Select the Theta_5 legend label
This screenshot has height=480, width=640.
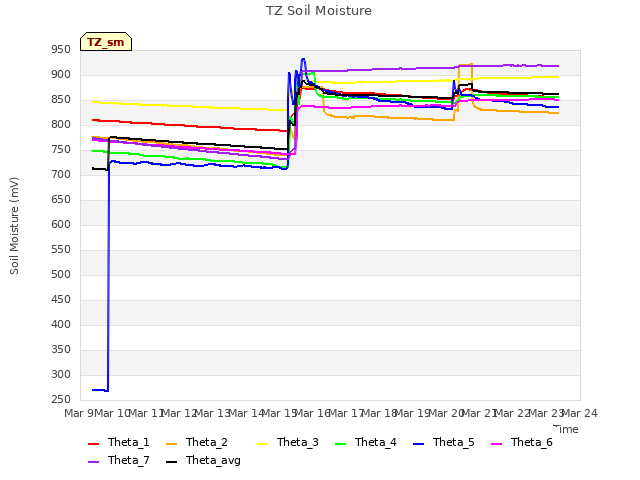click(453, 442)
